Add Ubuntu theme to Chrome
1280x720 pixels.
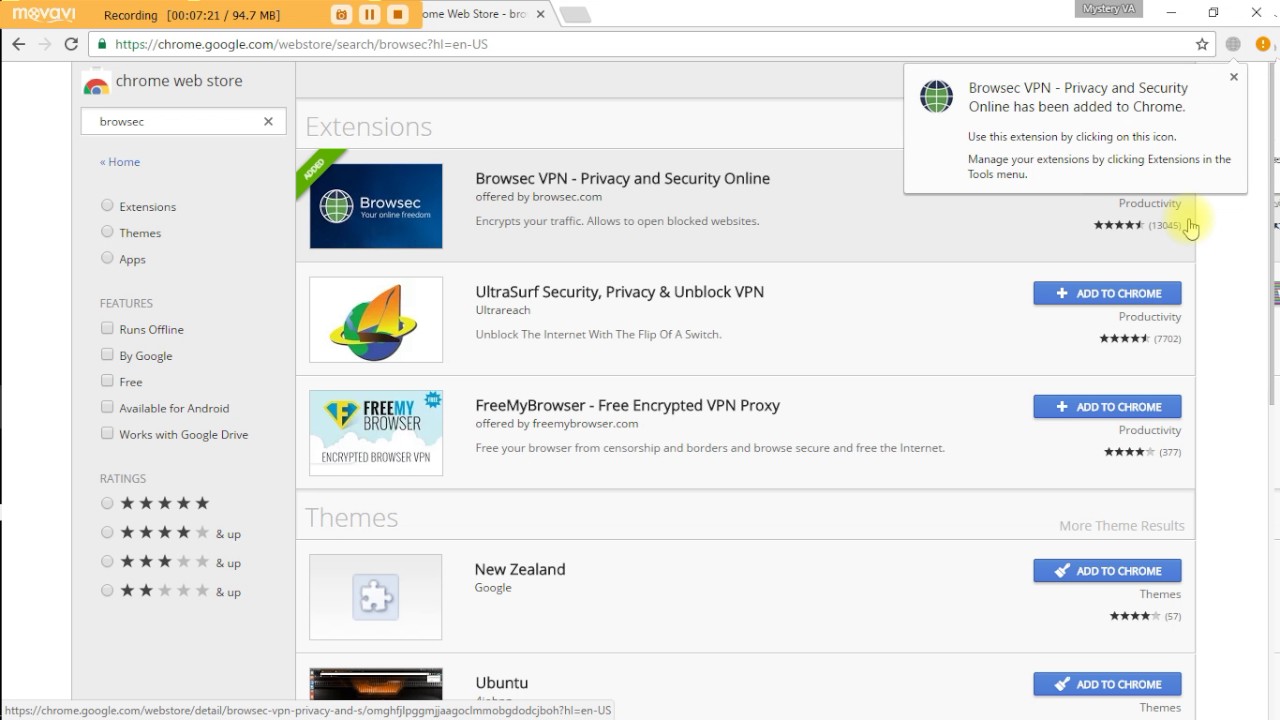[x=1107, y=684]
